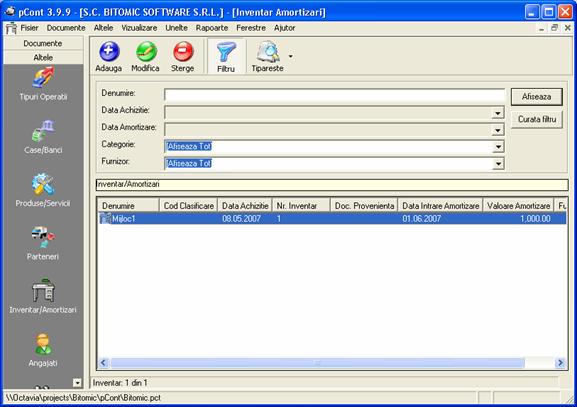Click the Sterge red delete icon
The width and height of the screenshot is (577, 407).
pos(183,52)
